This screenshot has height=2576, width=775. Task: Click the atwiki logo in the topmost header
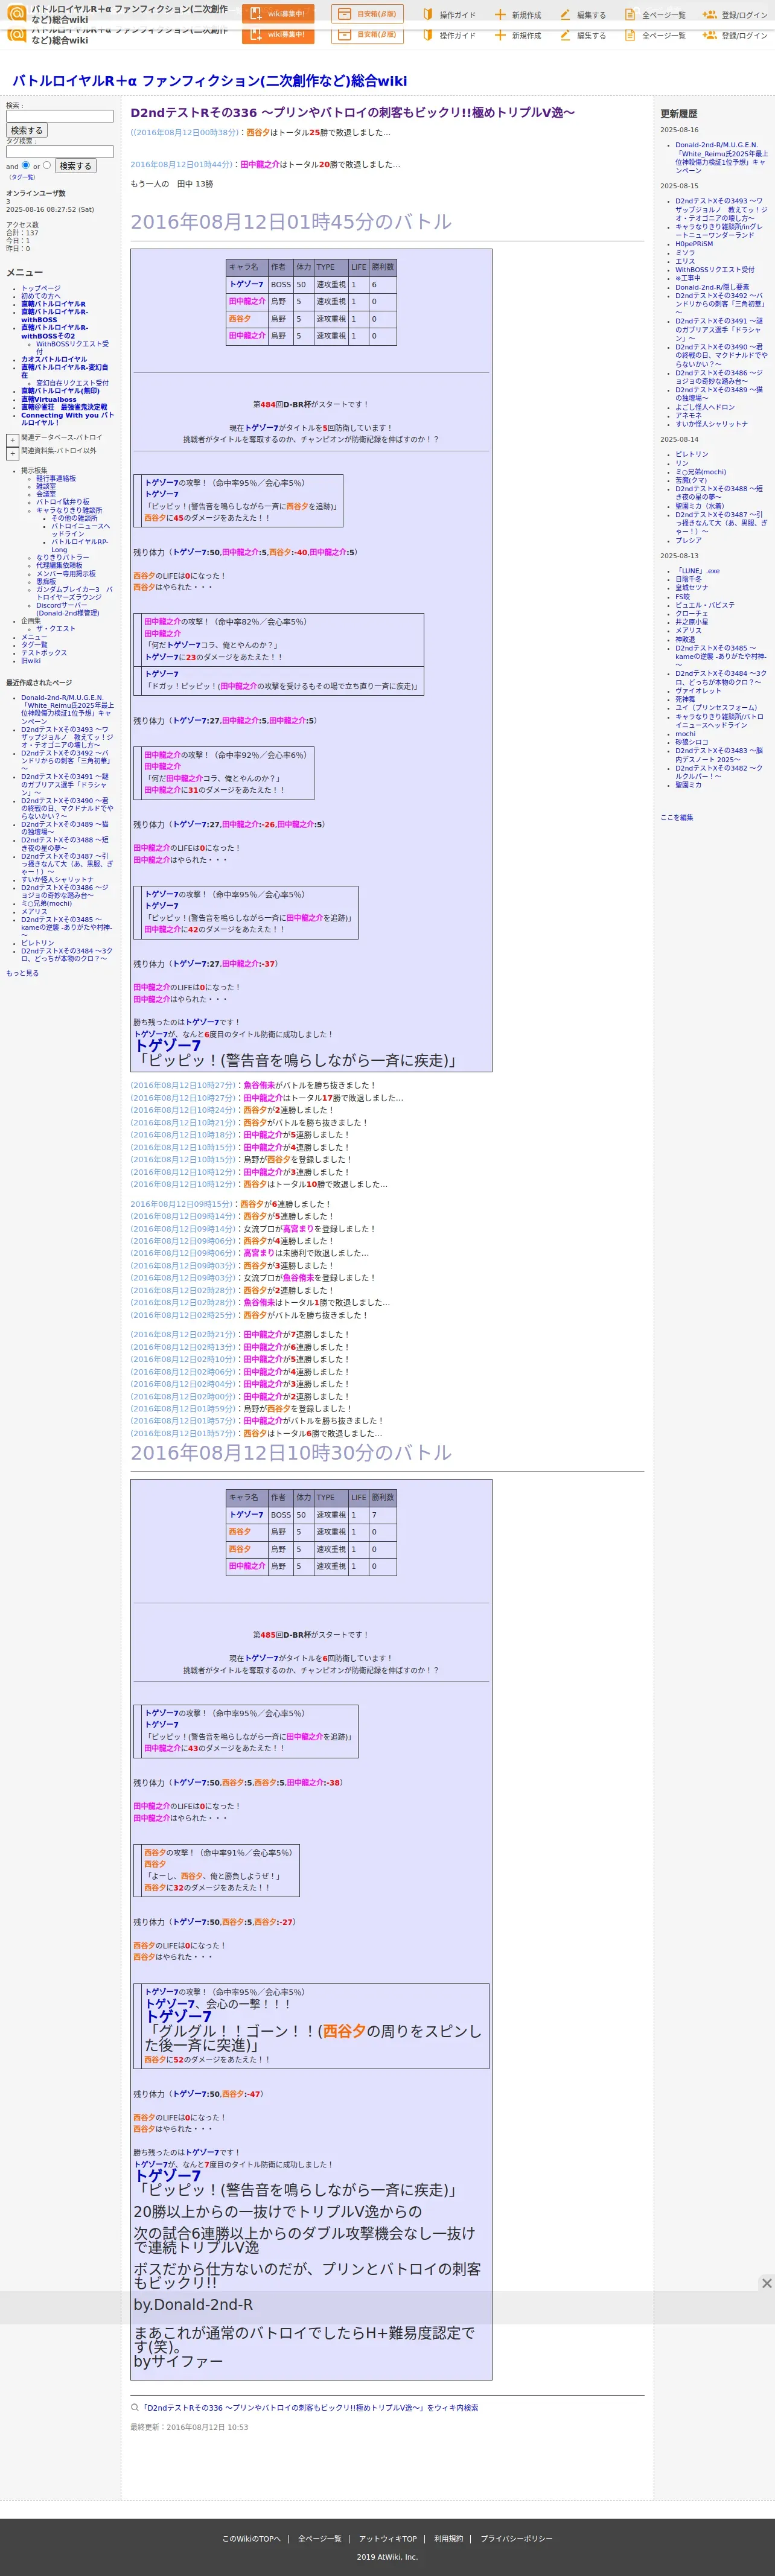click(16, 13)
